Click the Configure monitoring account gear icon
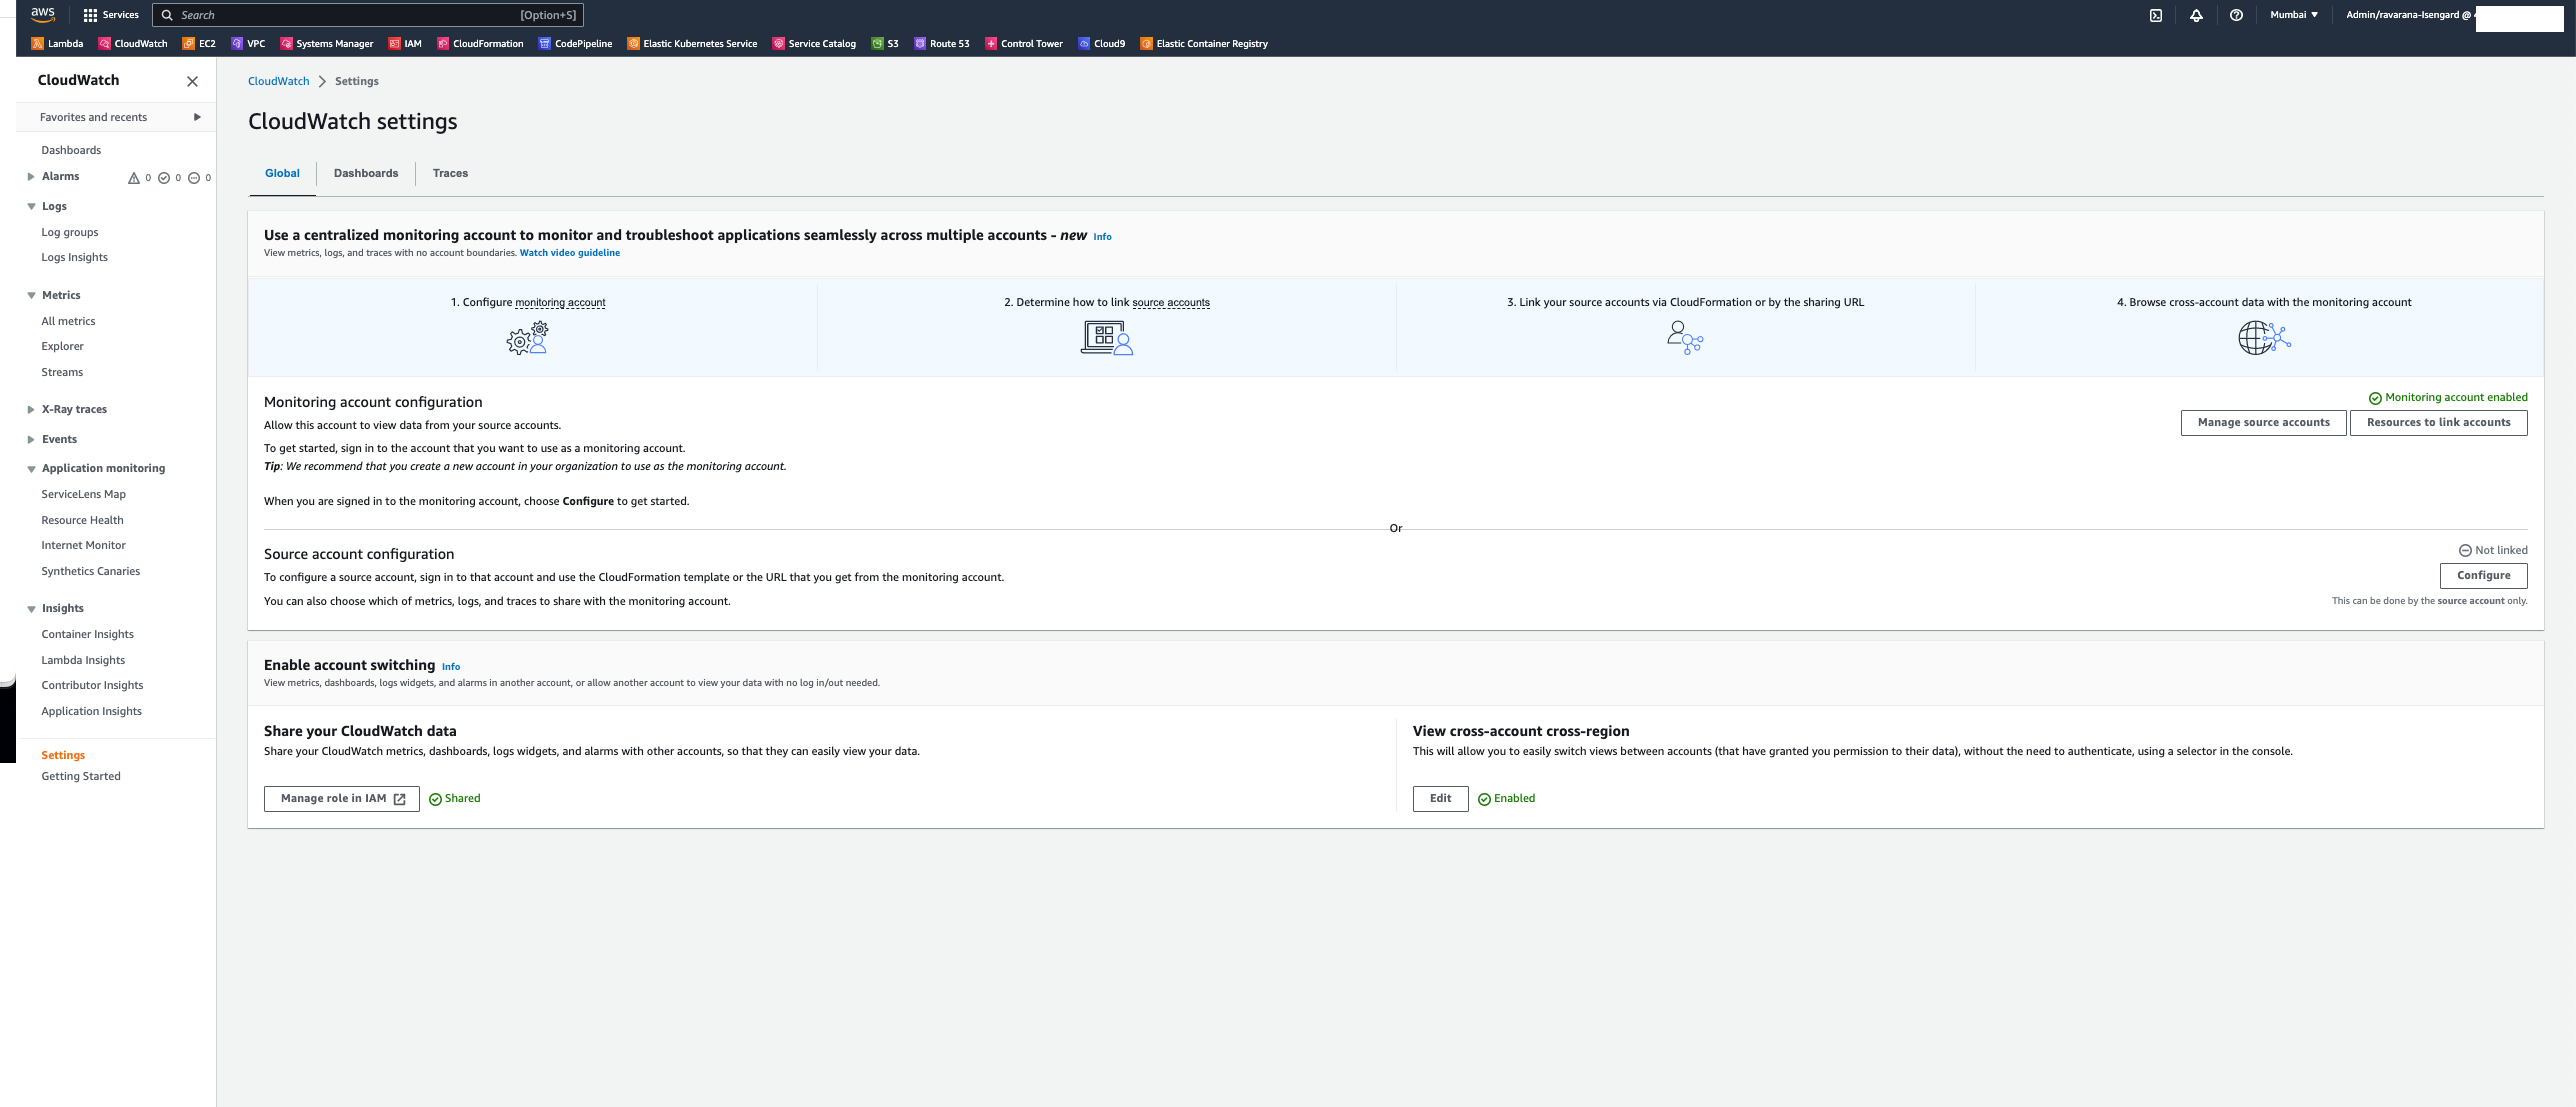This screenshot has height=1107, width=2576. click(527, 338)
